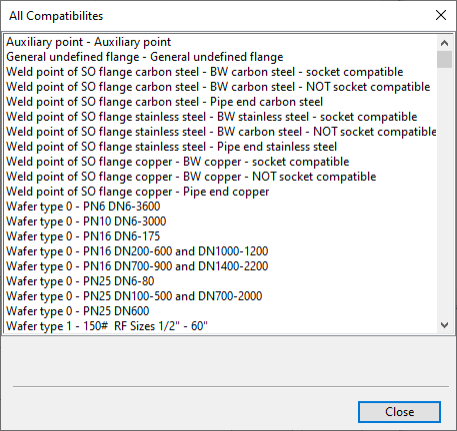
Task: Select SO flange carbon steel Pipe end entry
Action: pos(164,102)
